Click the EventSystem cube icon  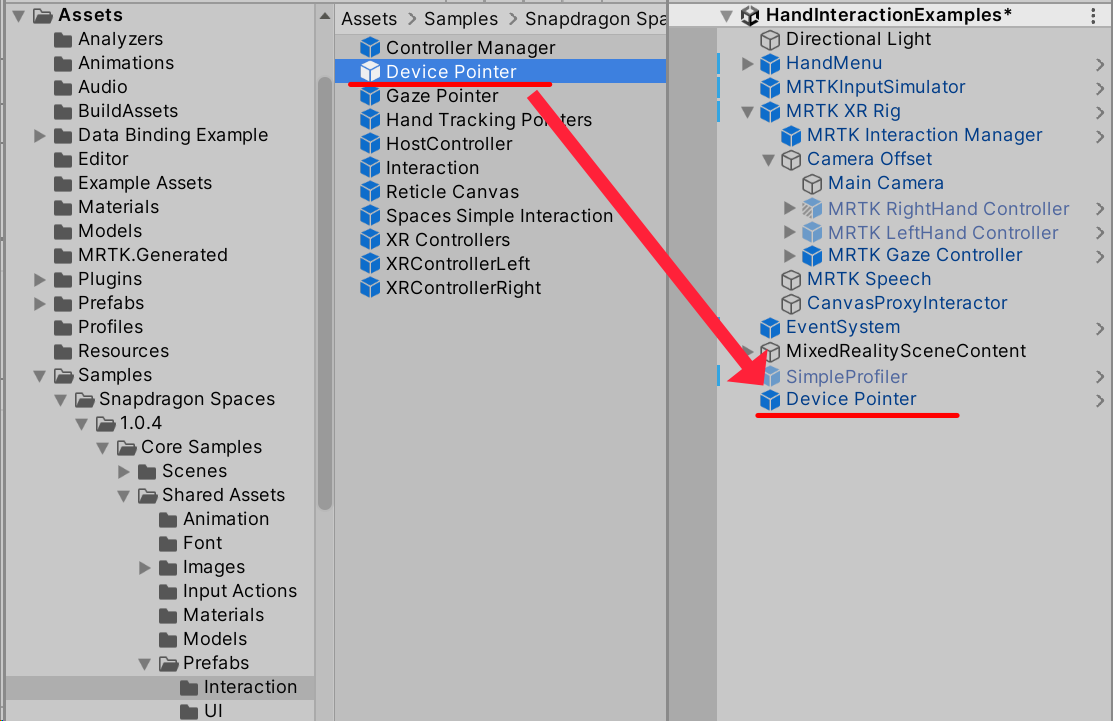(x=770, y=328)
